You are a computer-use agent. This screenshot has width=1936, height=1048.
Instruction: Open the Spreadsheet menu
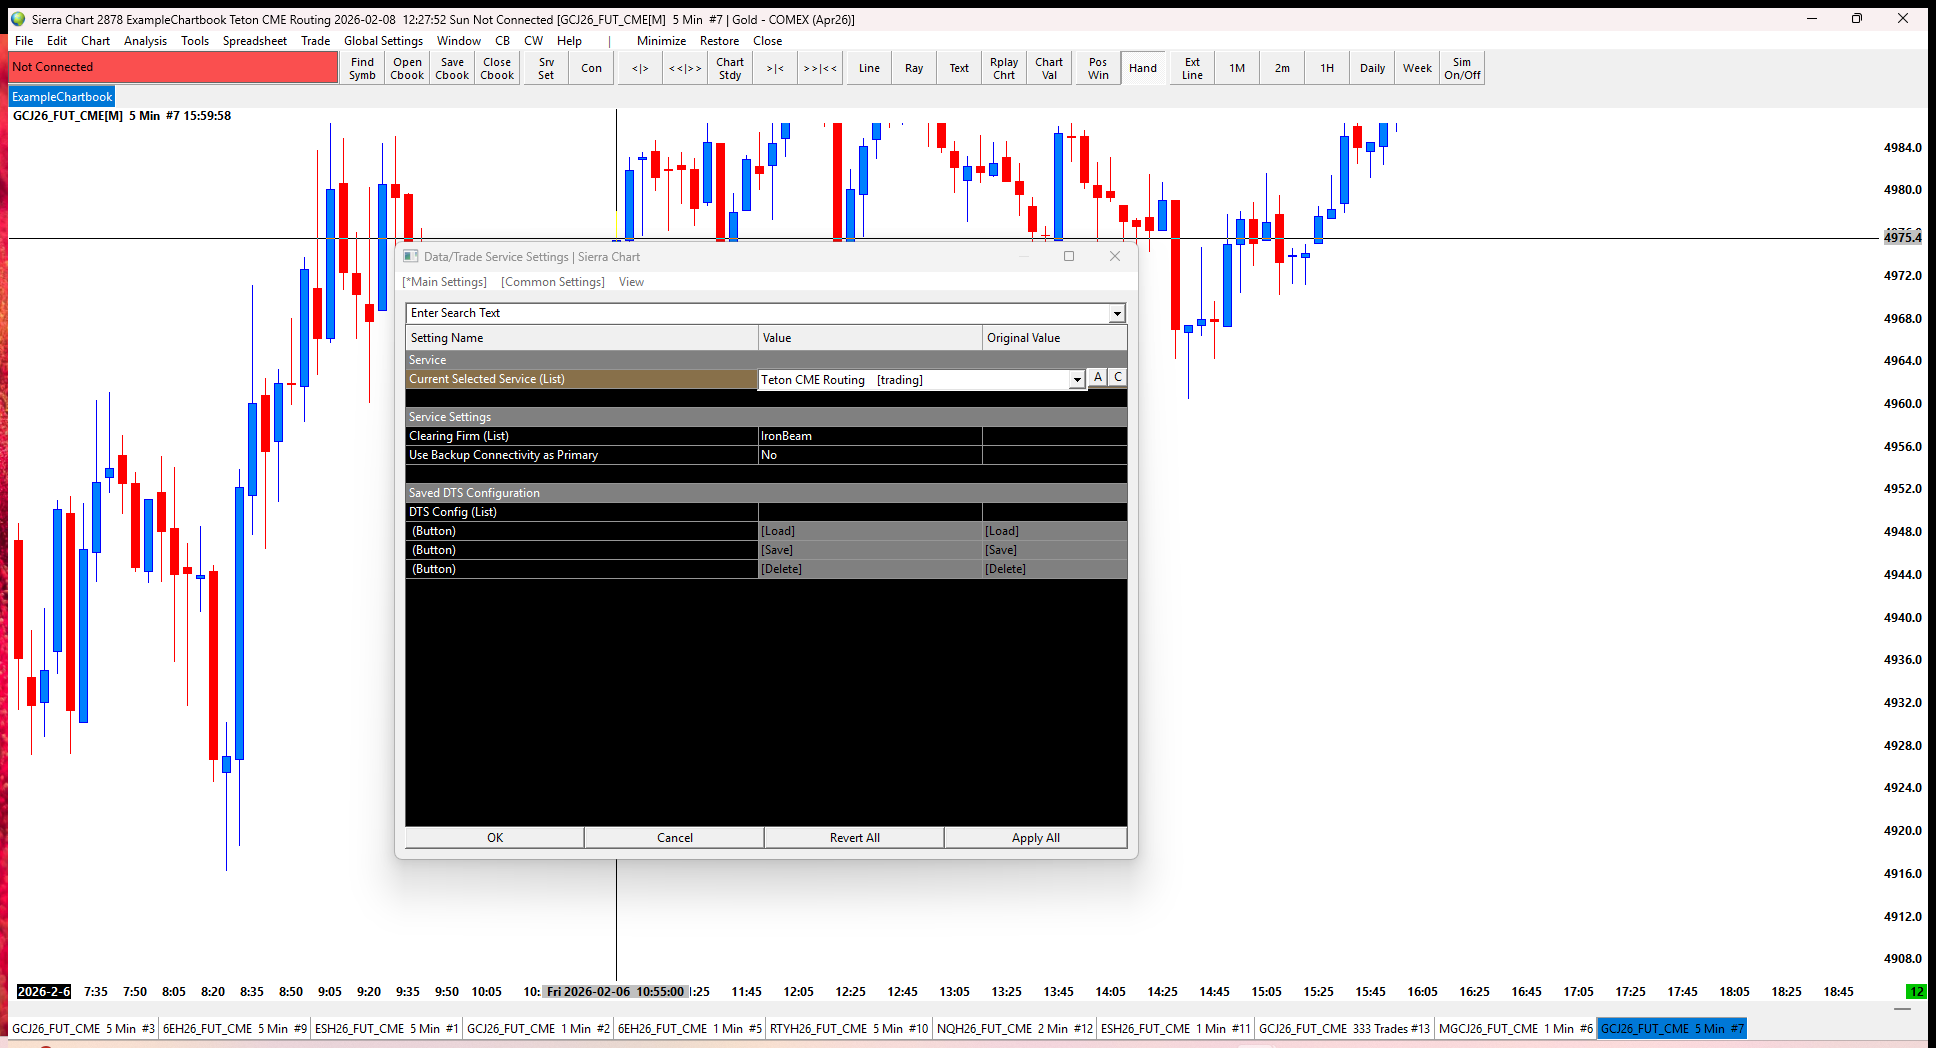(254, 41)
